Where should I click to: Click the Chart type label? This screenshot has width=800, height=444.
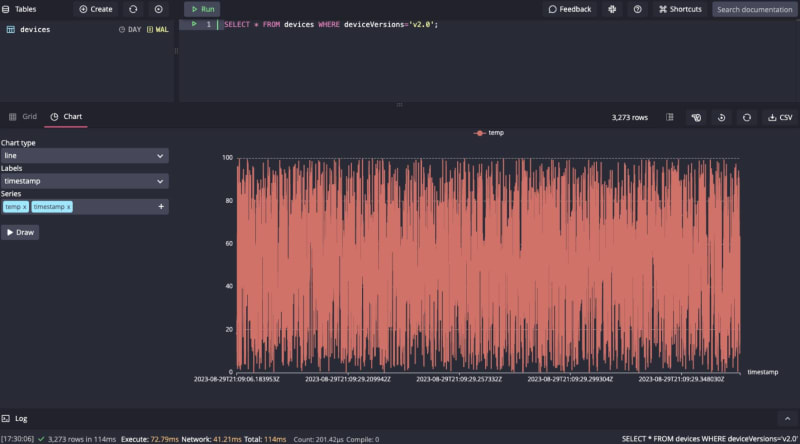point(18,143)
